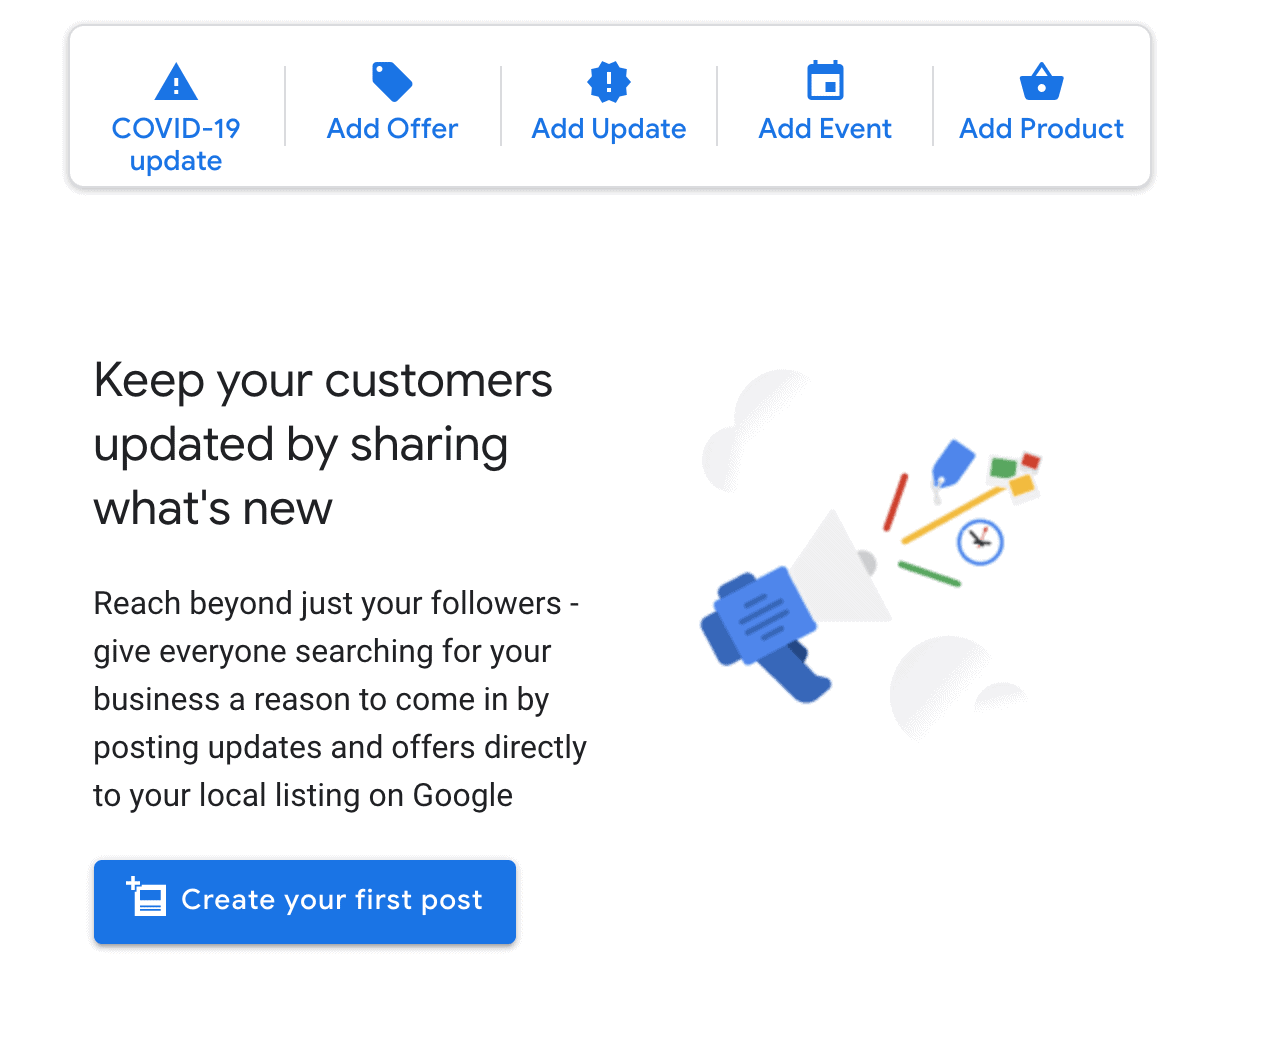Click the Add Event calendar icon
The width and height of the screenshot is (1268, 1056).
coord(825,82)
